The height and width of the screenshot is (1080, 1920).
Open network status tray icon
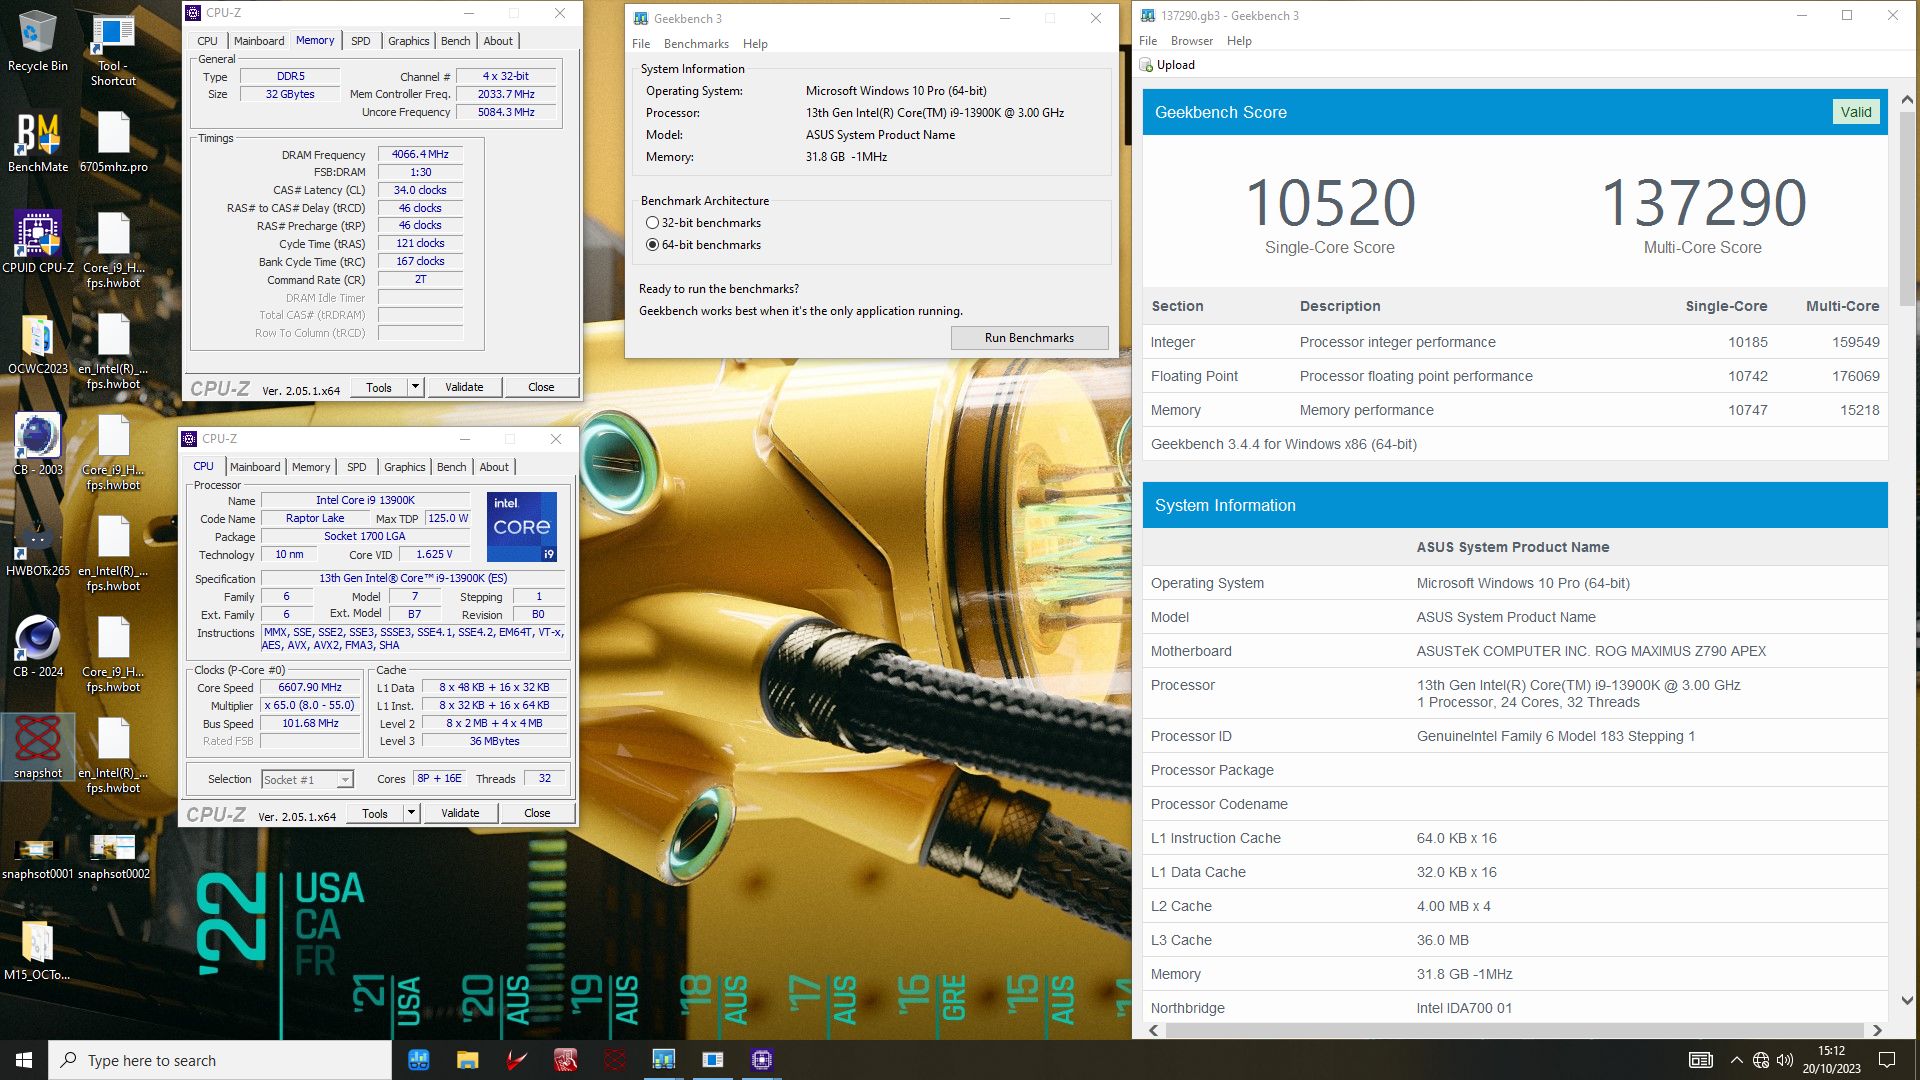click(x=1761, y=1060)
